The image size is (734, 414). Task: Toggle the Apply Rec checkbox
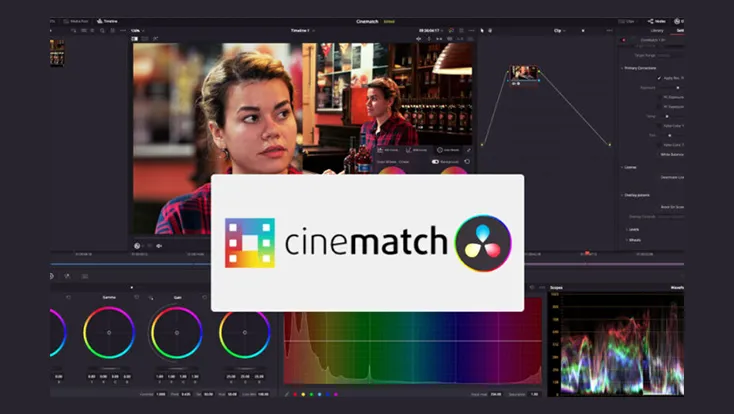[x=659, y=78]
